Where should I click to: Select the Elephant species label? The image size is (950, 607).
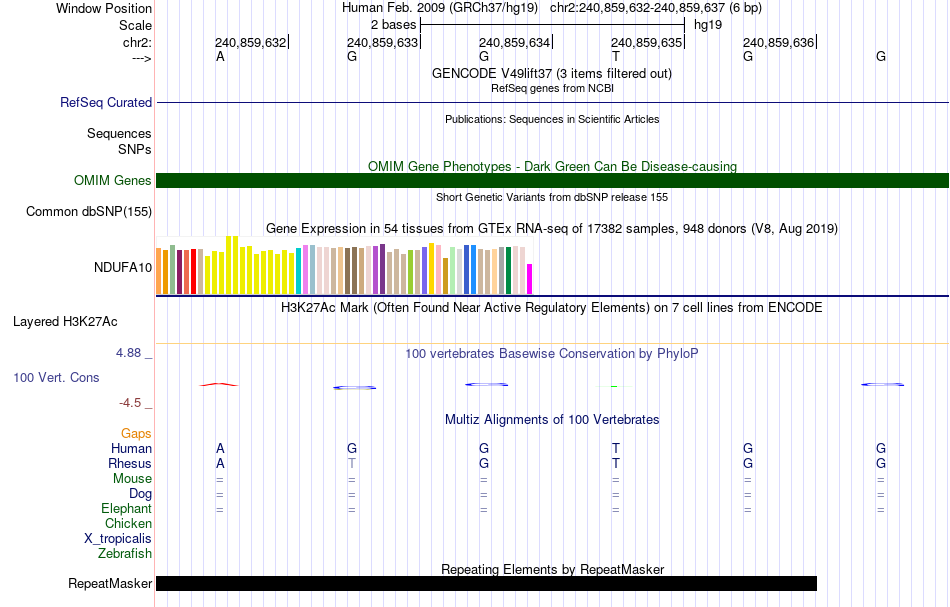pos(126,508)
